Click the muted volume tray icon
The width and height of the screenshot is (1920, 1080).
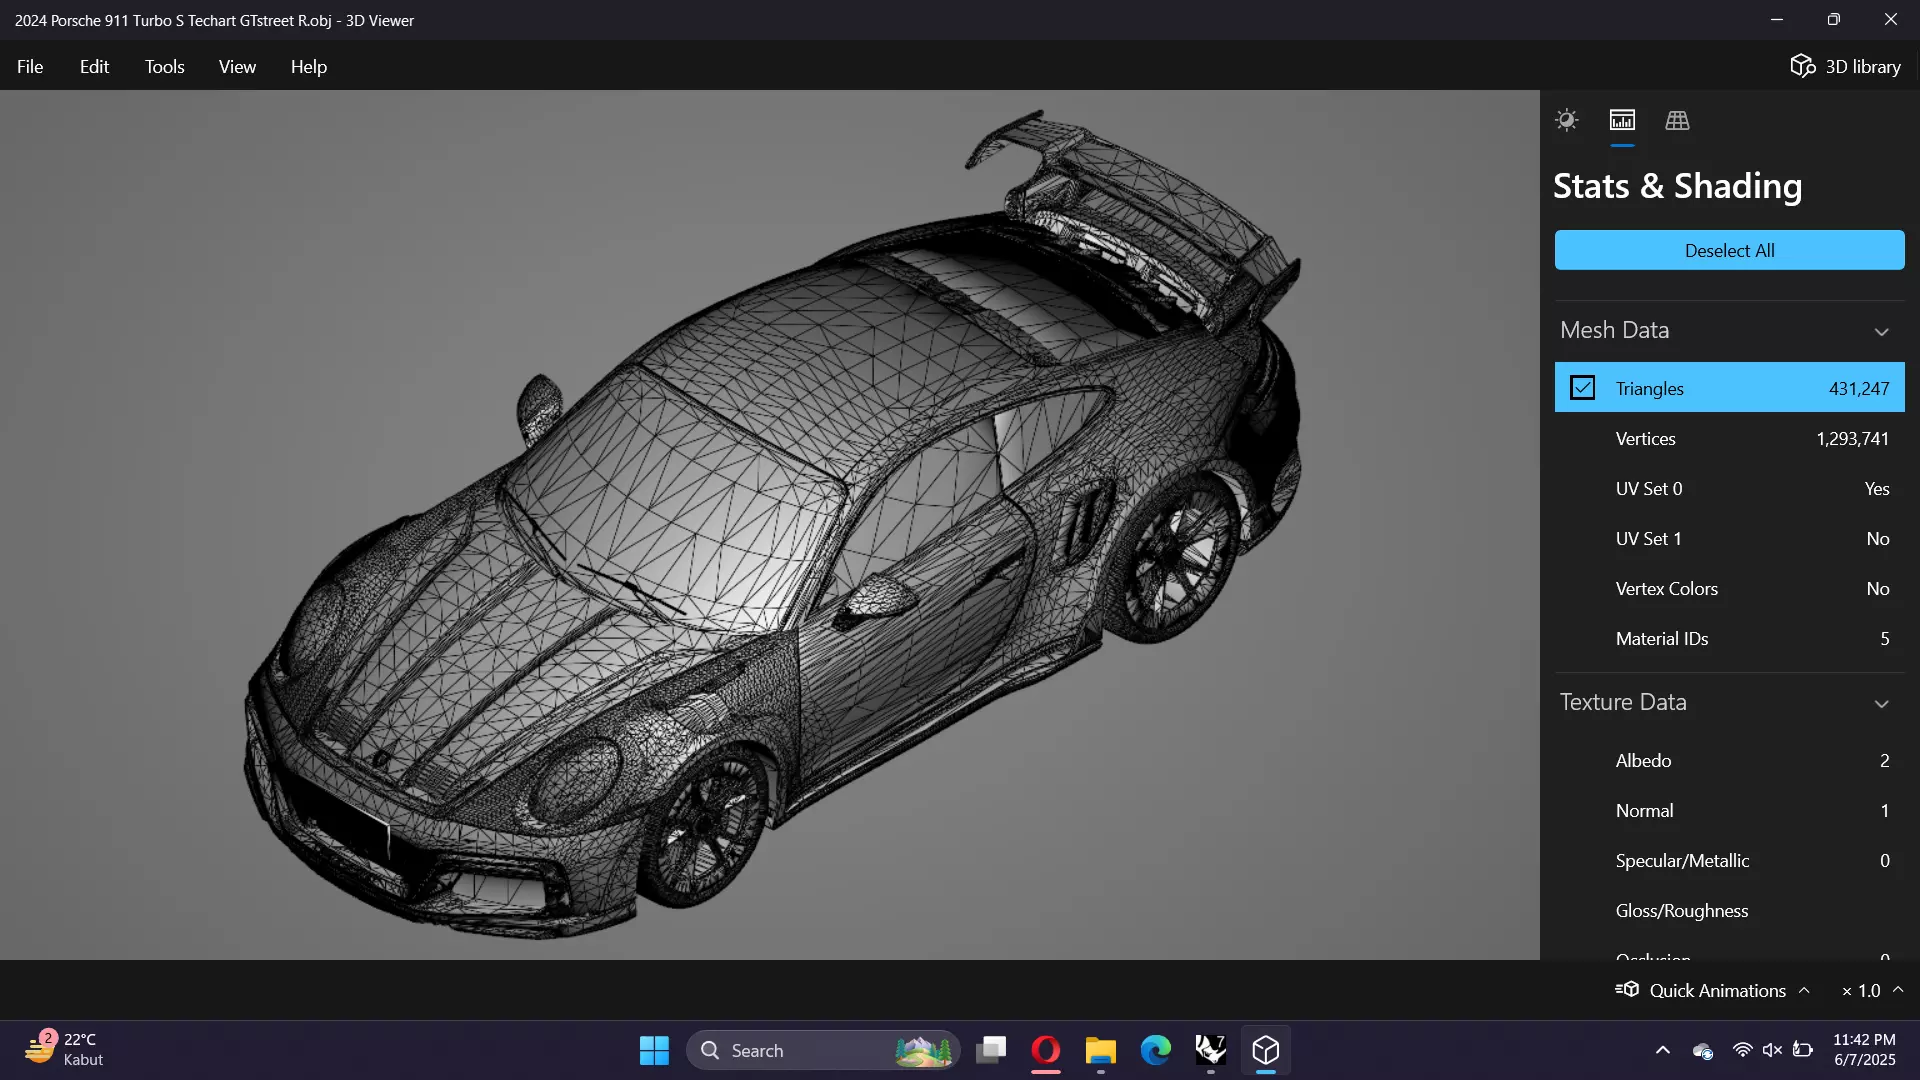tap(1772, 1050)
